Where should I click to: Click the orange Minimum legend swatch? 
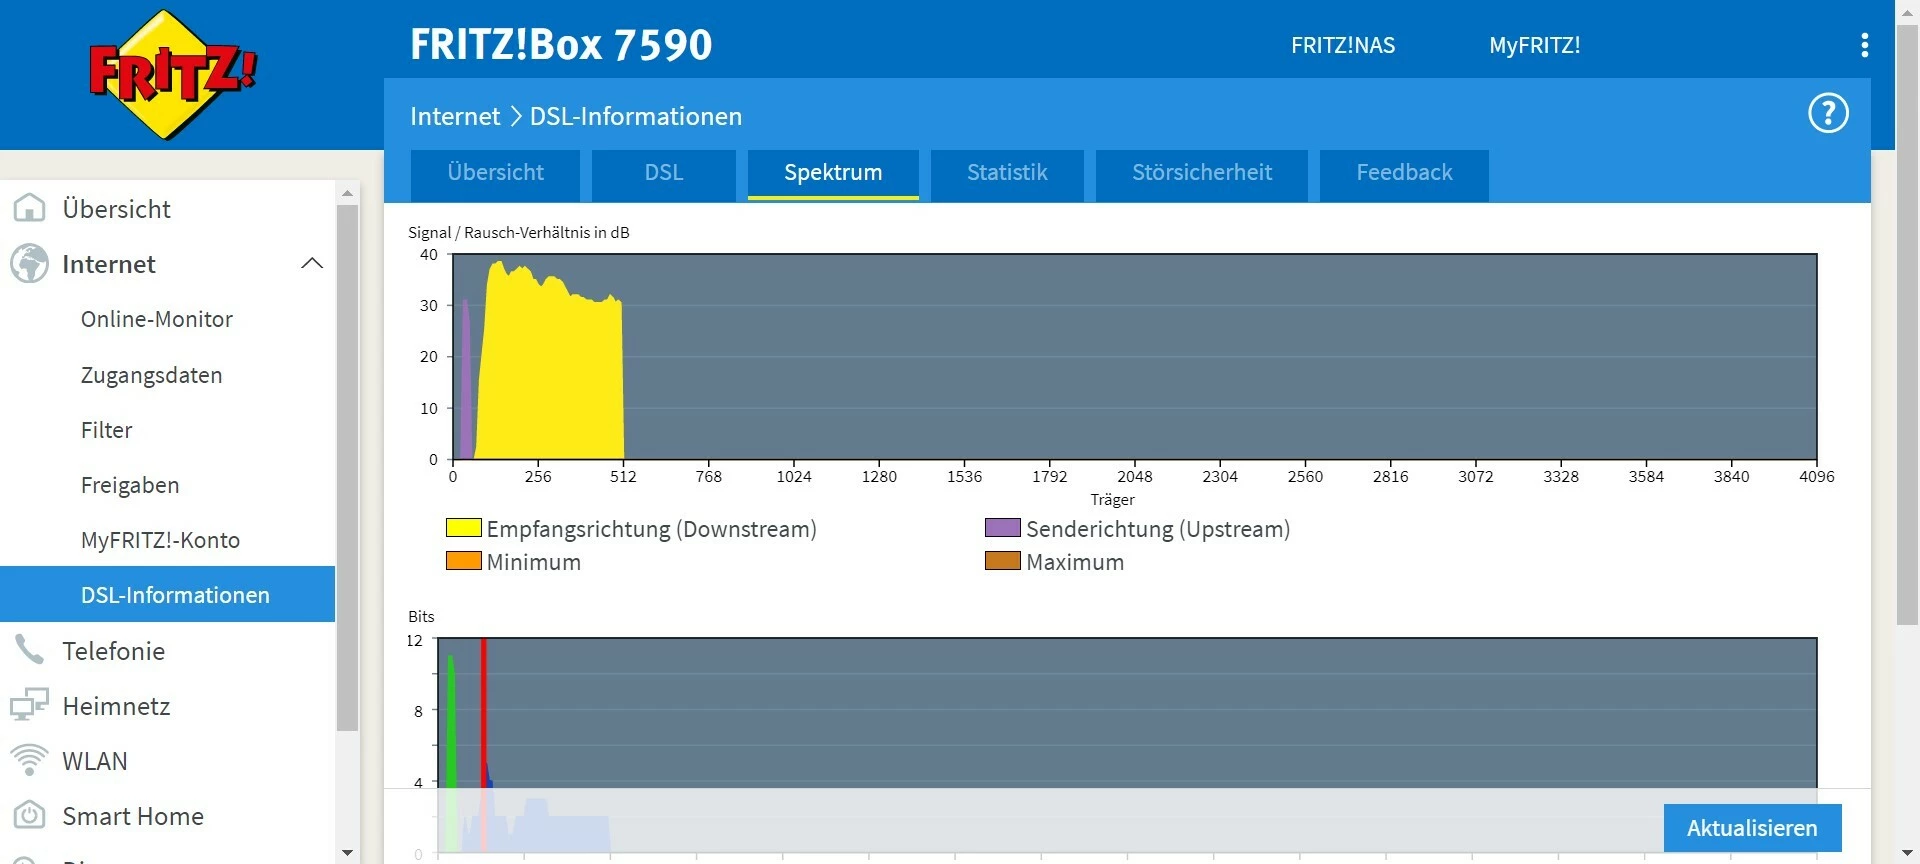pyautogui.click(x=464, y=561)
